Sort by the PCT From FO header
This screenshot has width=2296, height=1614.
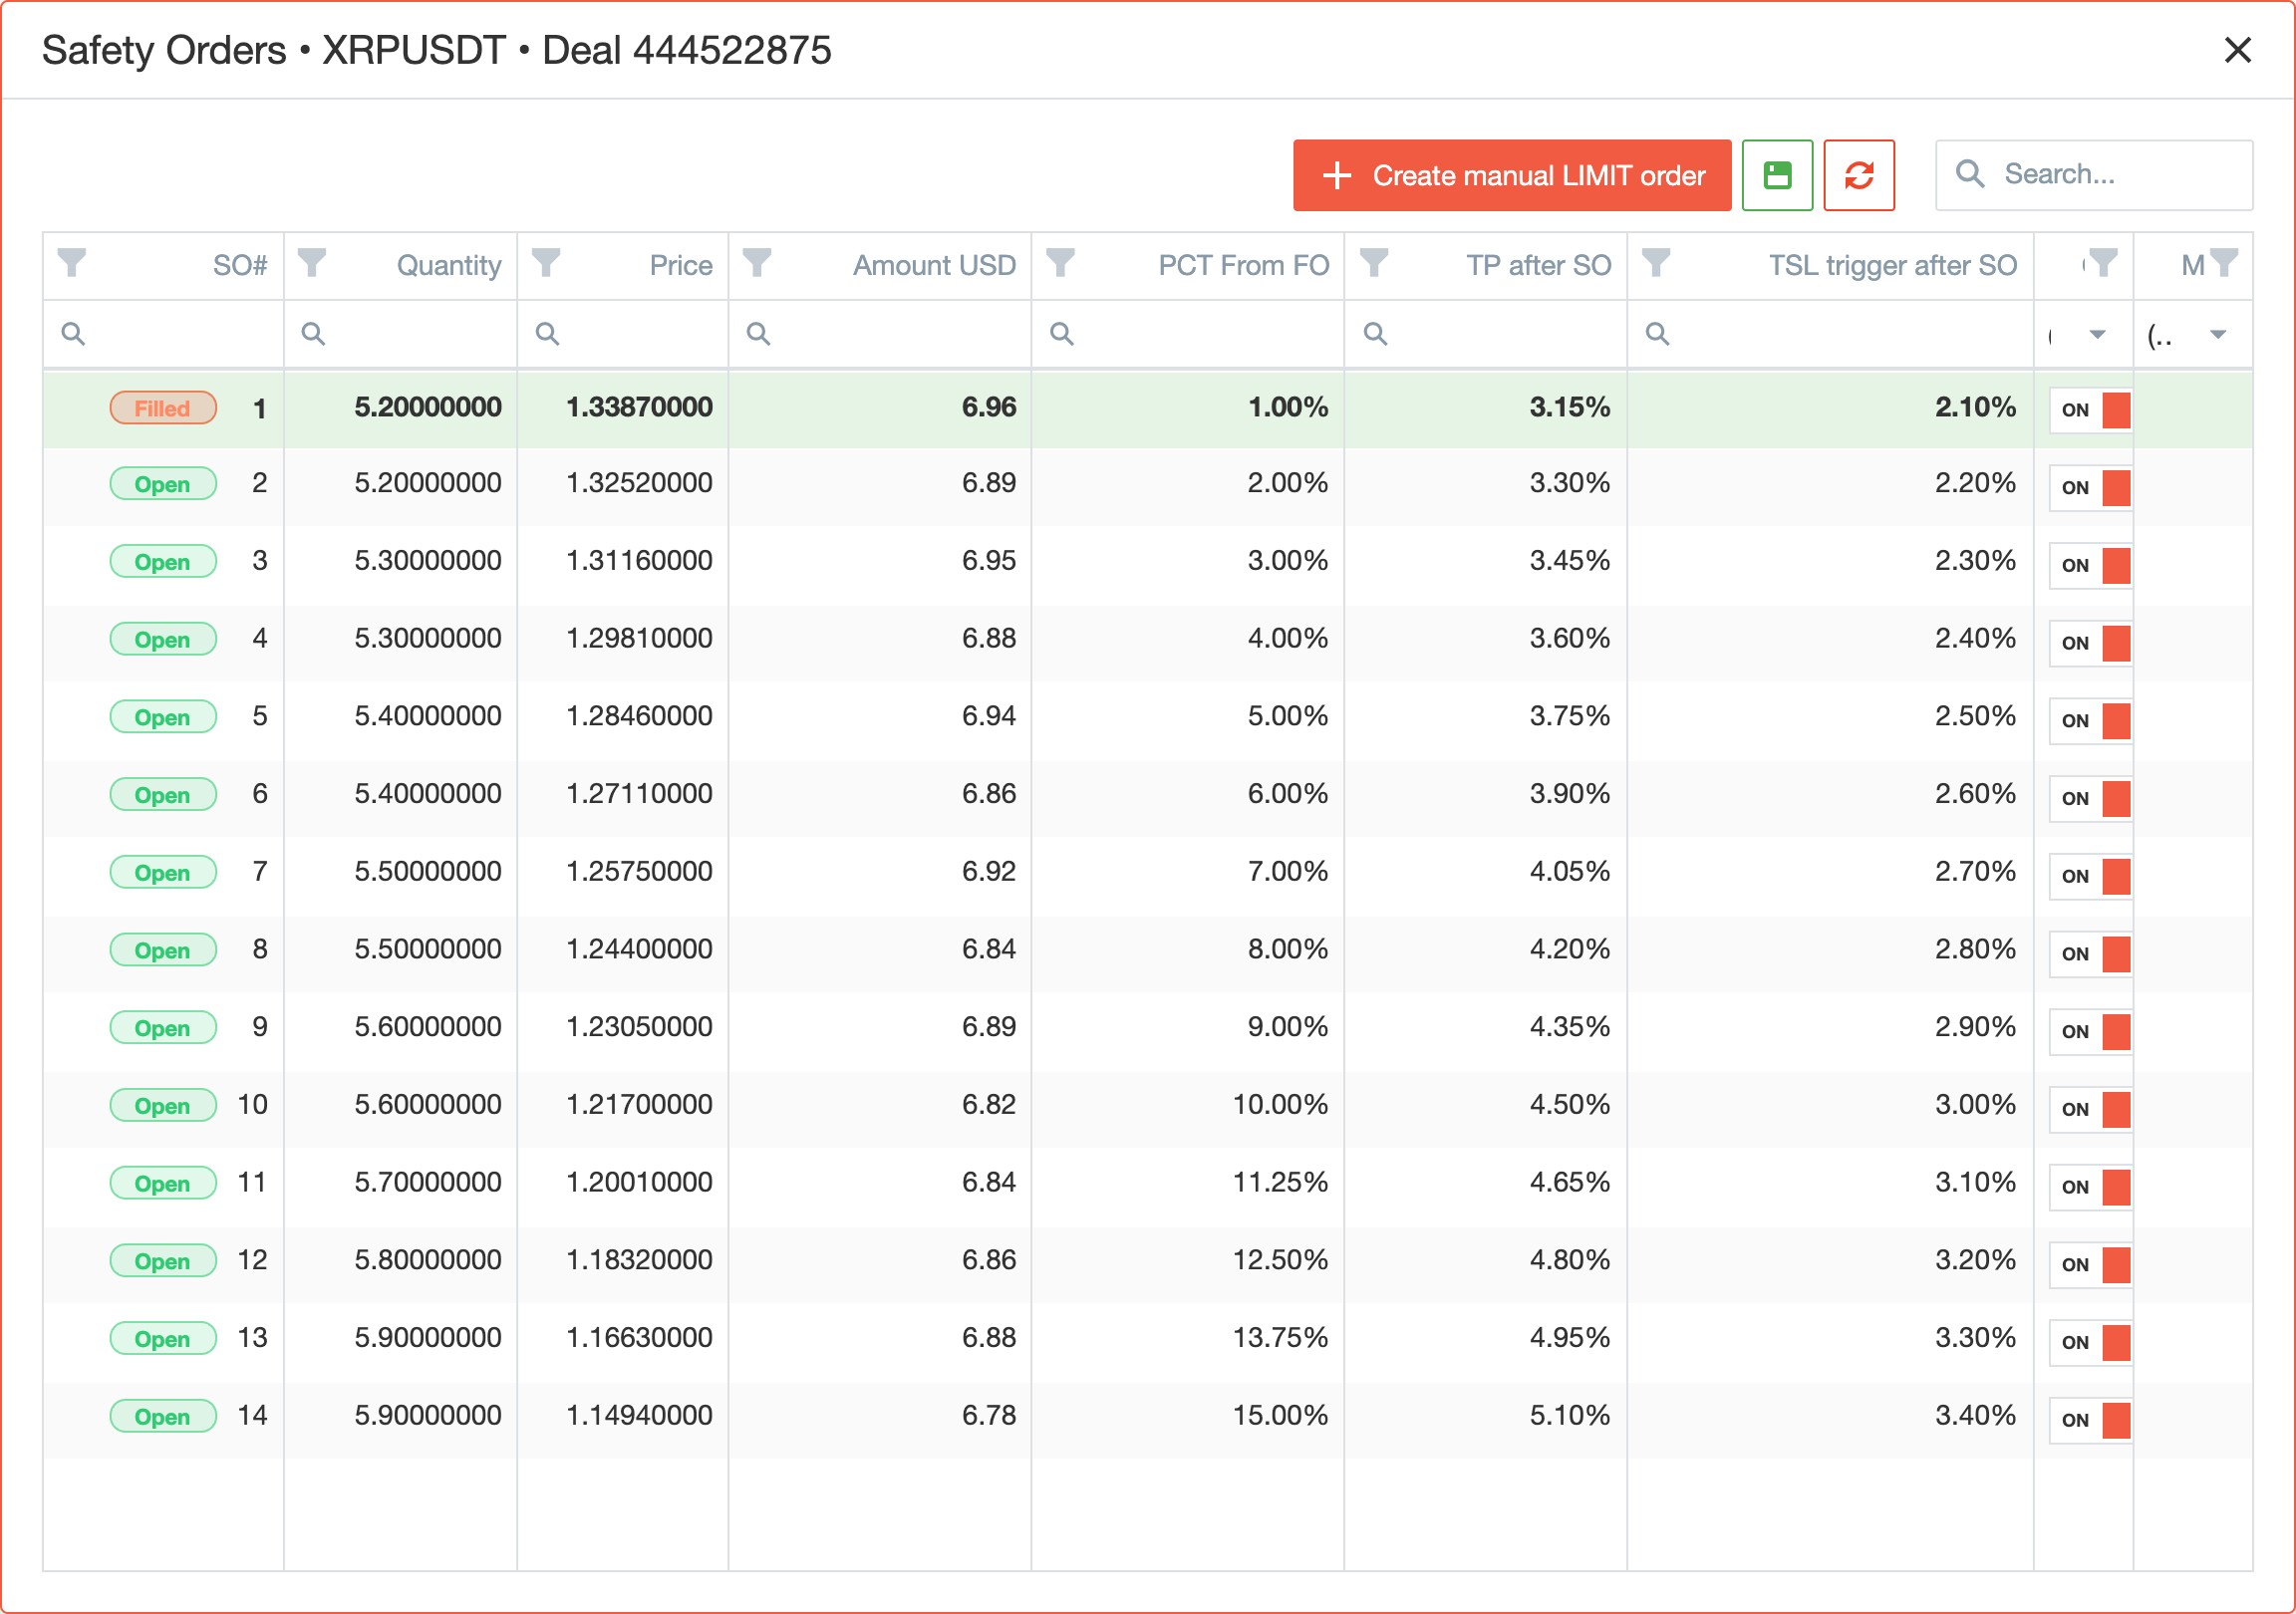click(x=1243, y=265)
